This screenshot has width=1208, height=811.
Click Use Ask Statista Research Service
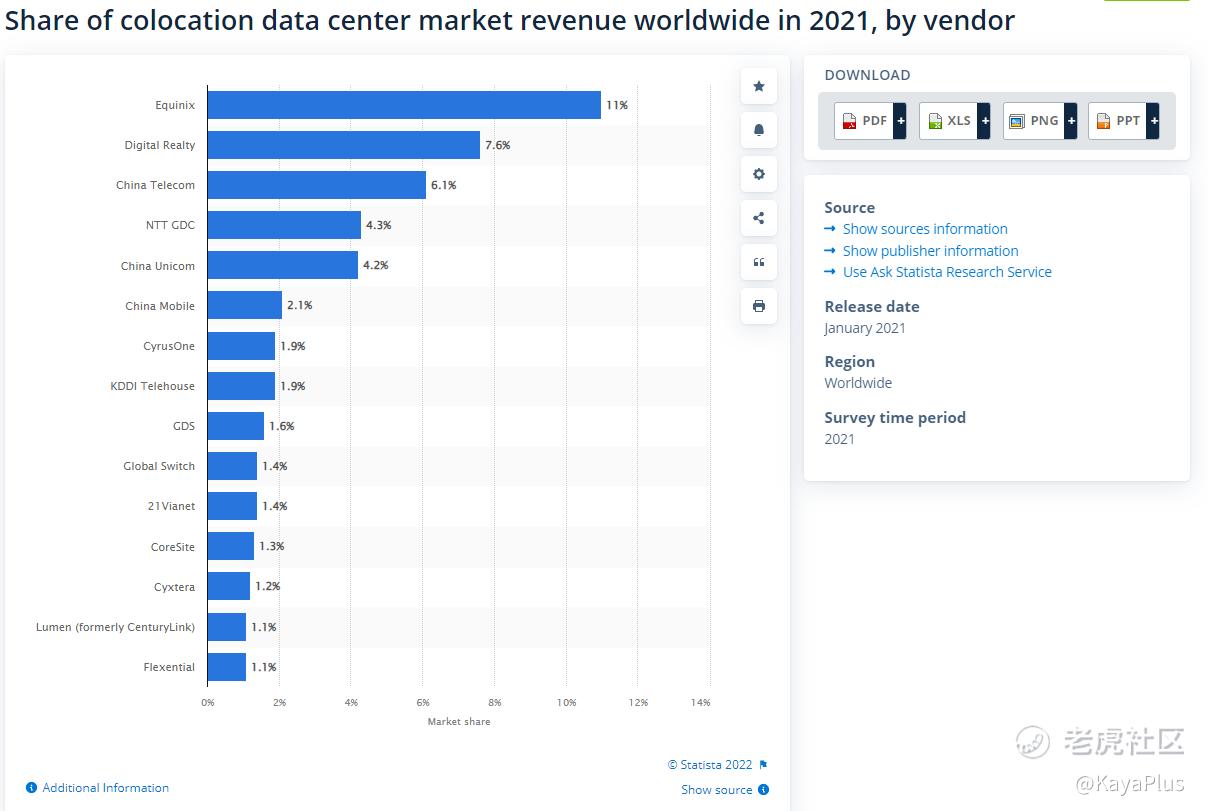pyautogui.click(x=946, y=272)
